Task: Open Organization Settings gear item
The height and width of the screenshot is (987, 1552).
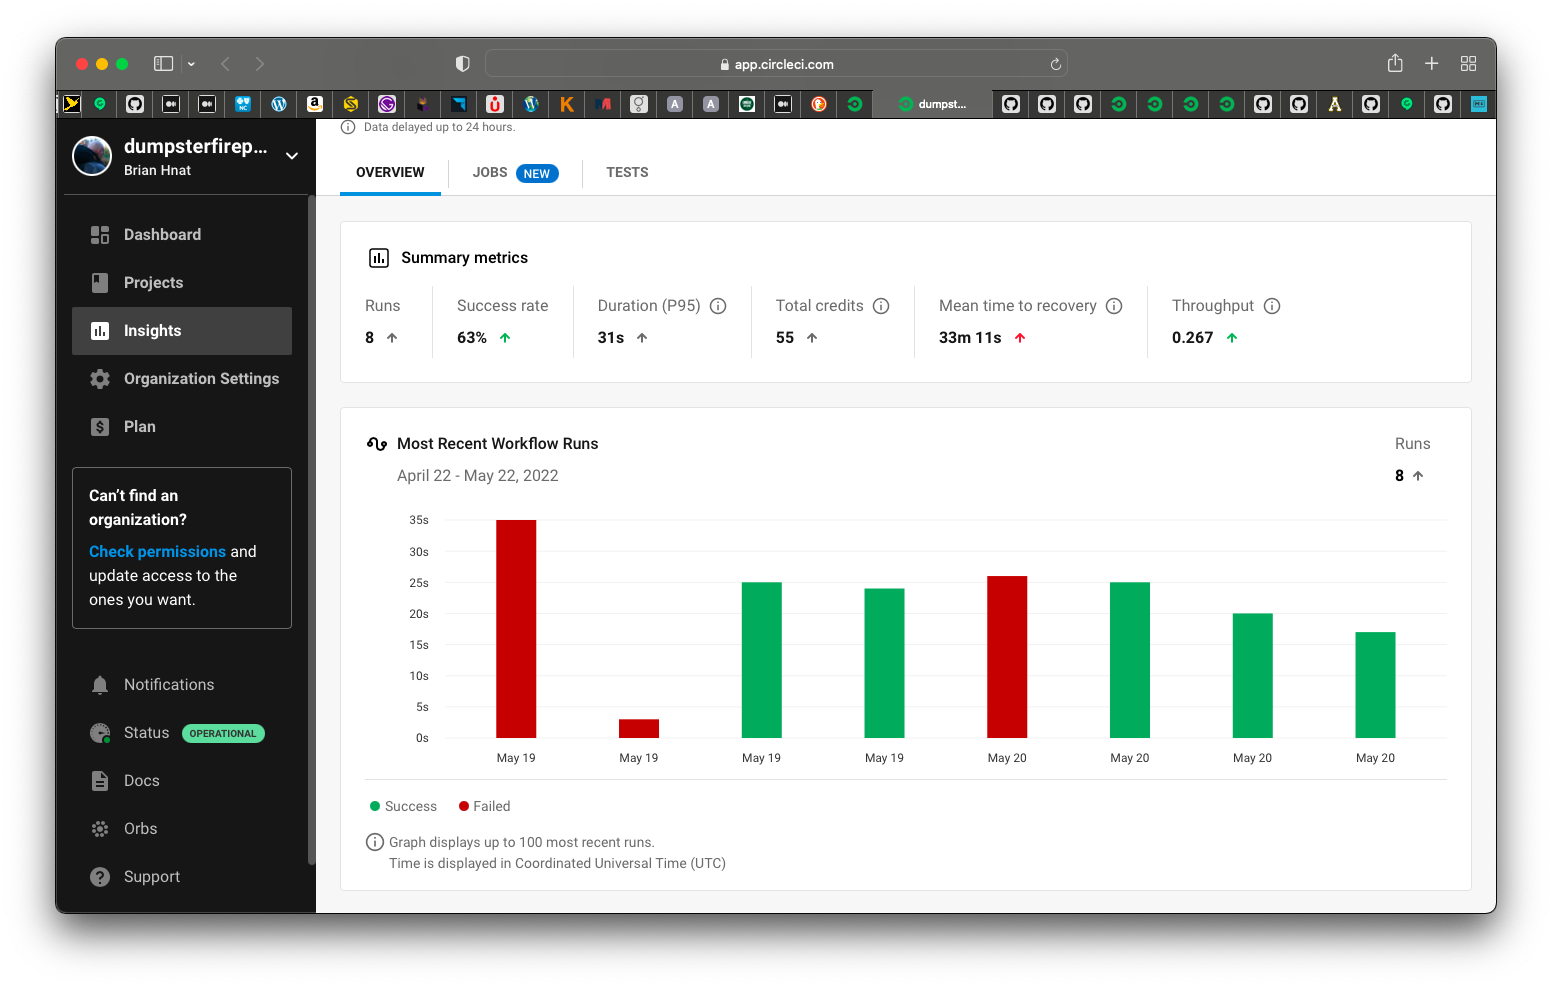Action: pos(182,379)
